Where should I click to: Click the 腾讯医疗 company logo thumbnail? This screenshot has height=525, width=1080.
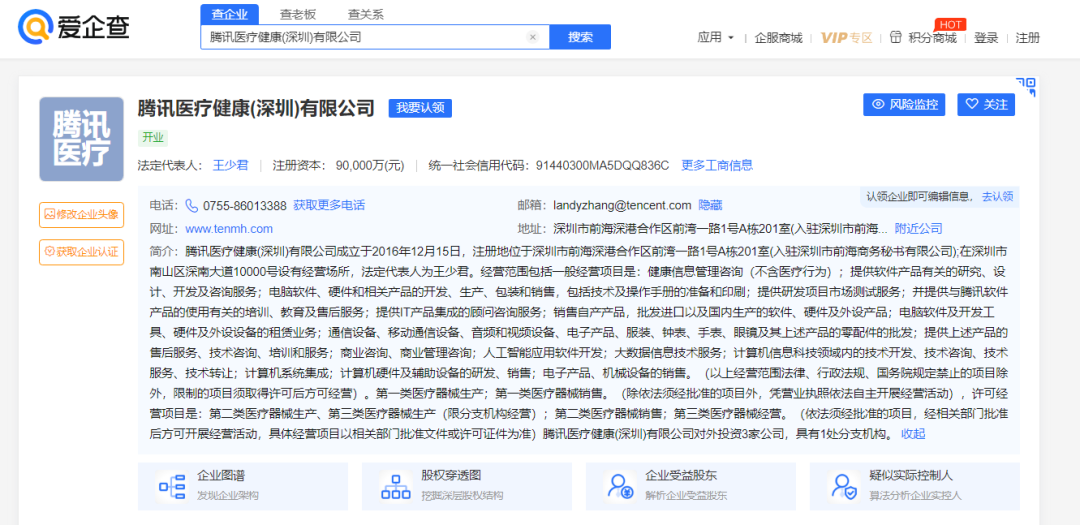pos(82,139)
